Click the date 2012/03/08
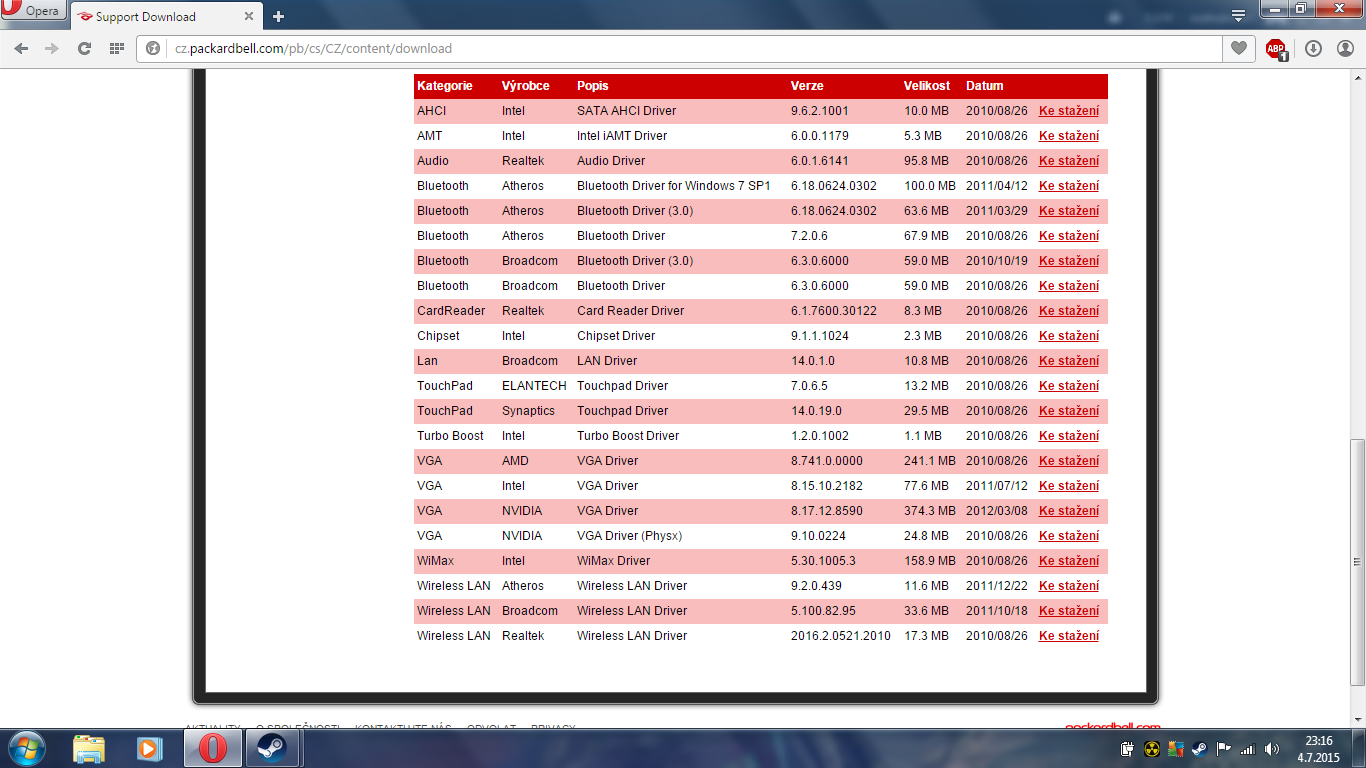1366x768 pixels. [996, 511]
